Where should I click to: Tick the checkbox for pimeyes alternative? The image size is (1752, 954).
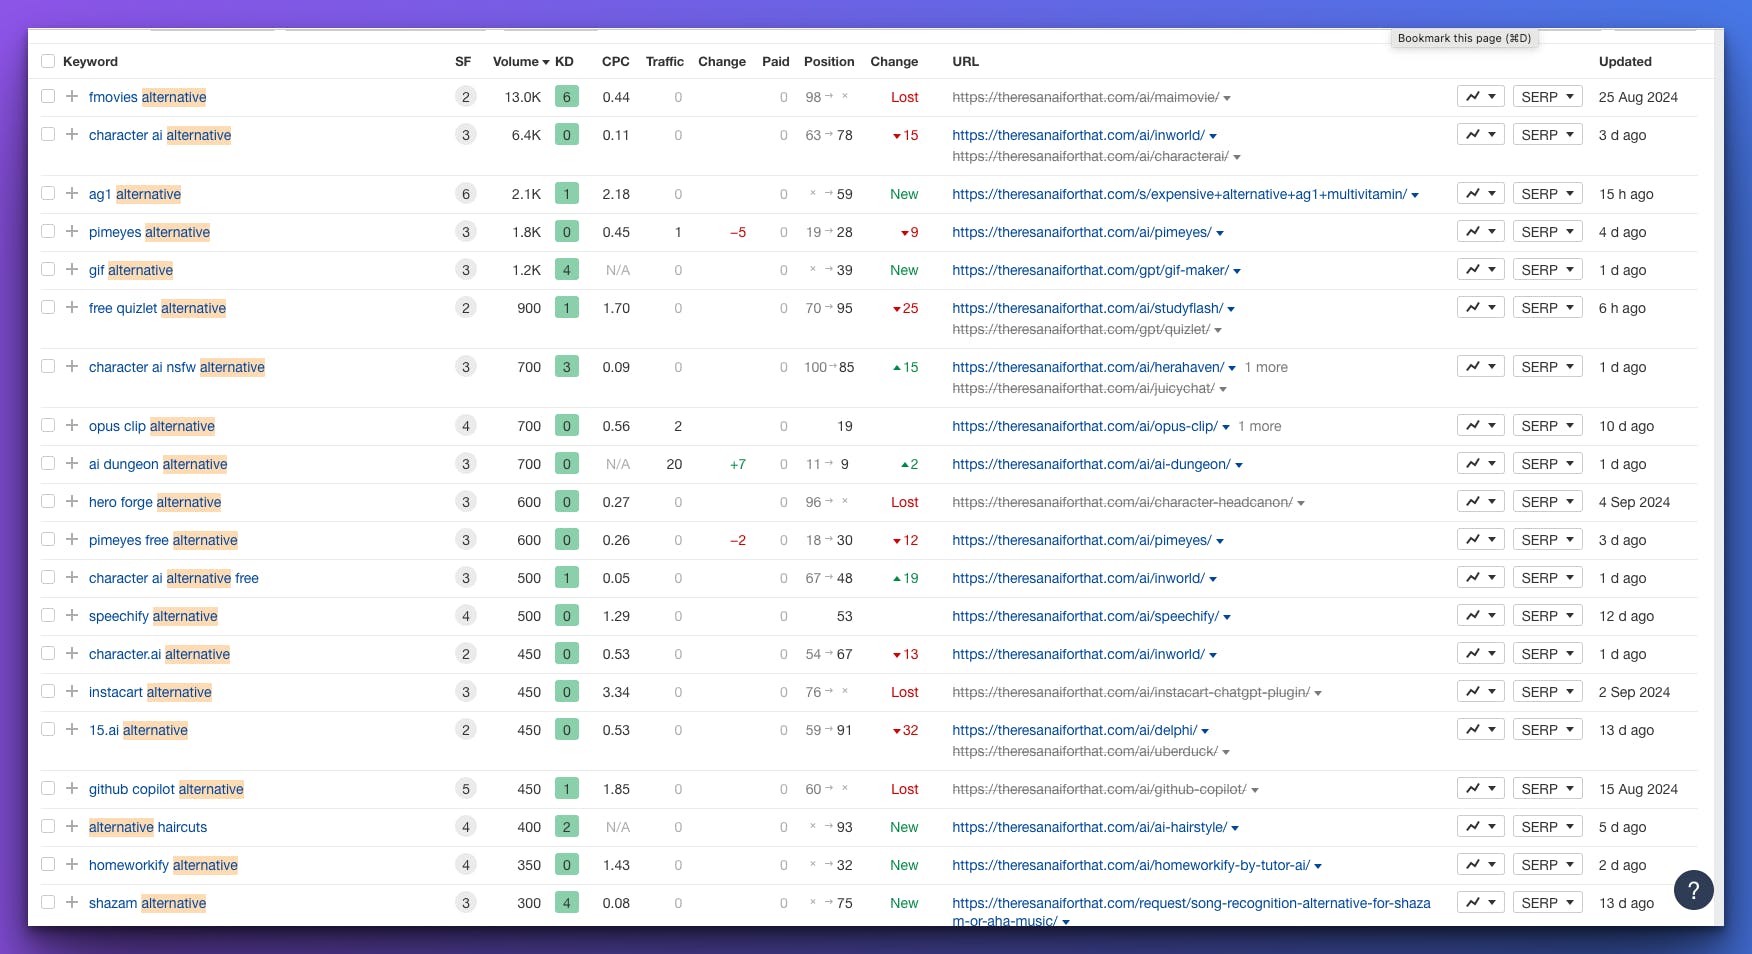tap(48, 232)
